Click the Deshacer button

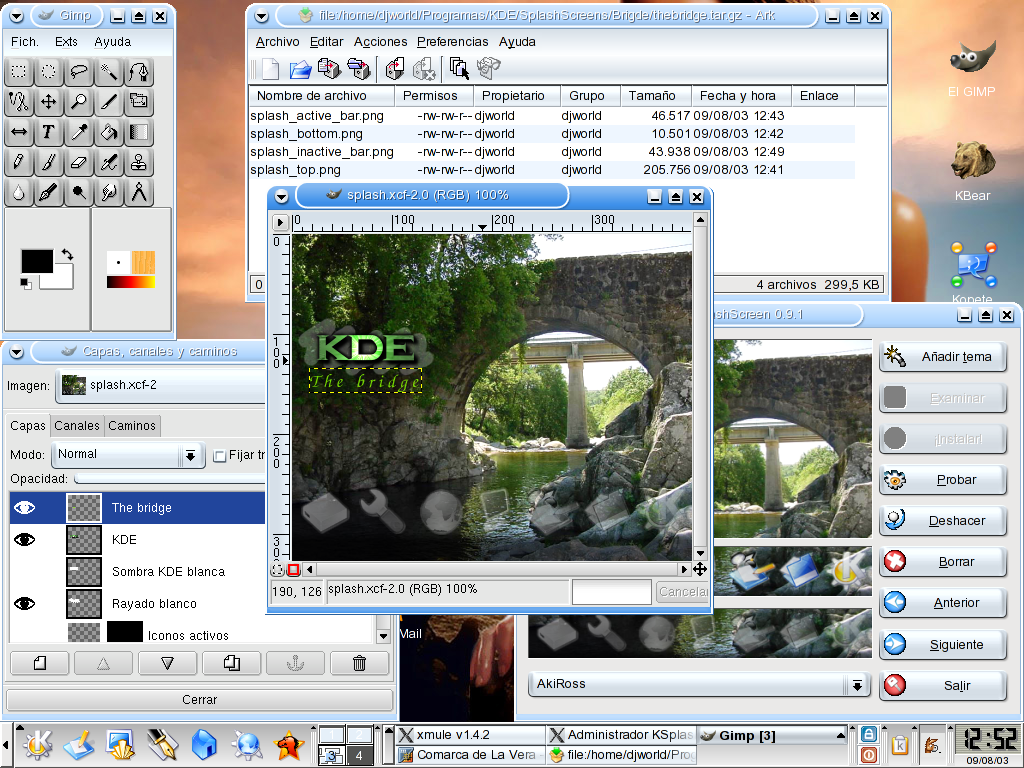(x=942, y=521)
